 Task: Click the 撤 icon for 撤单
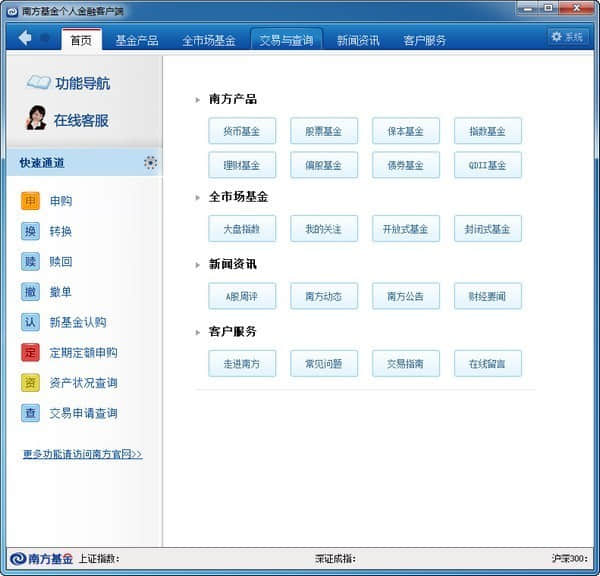coord(30,292)
